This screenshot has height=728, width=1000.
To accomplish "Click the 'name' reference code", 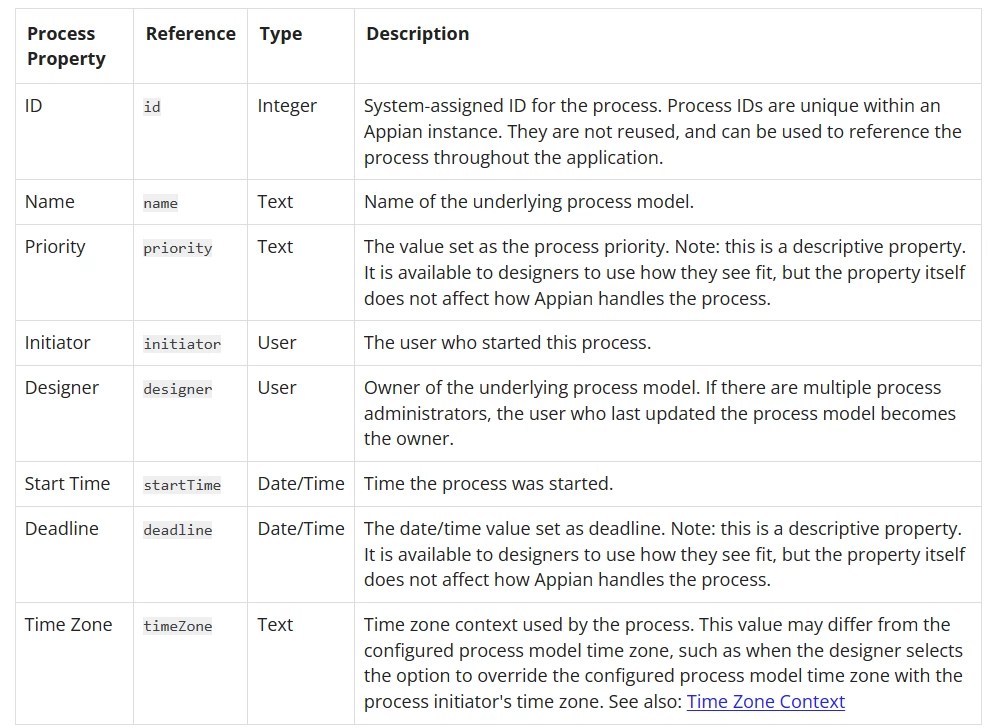I will coord(161,203).
